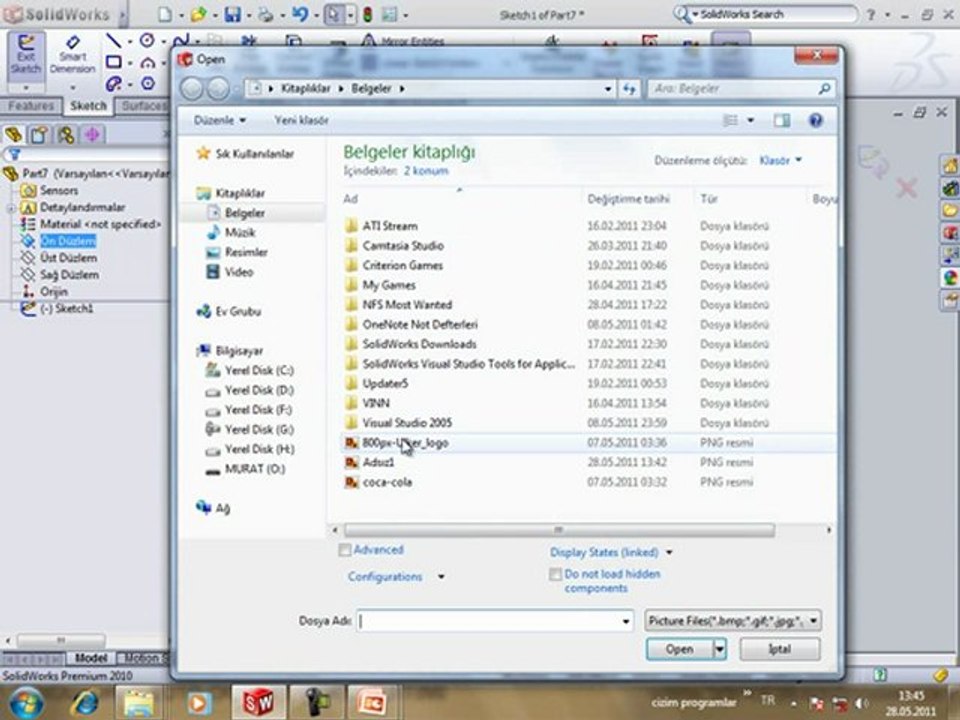Screen dimensions: 960x720
Task: Click Exit Sketch icon in SolidWorks
Action: click(26, 55)
